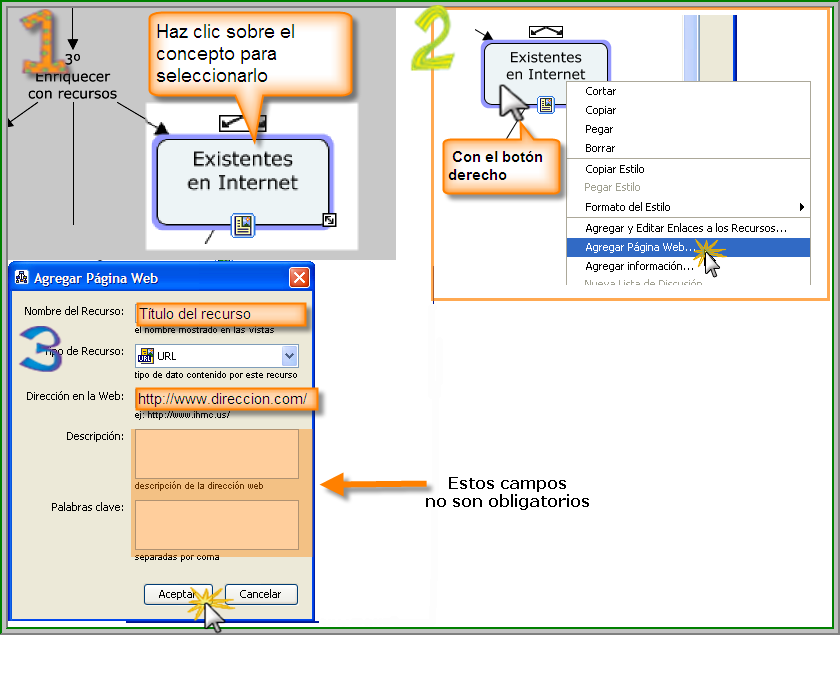Screen dimensions: 840x674
Task: Expand the Formato del Estilo submenu
Action: point(802,207)
